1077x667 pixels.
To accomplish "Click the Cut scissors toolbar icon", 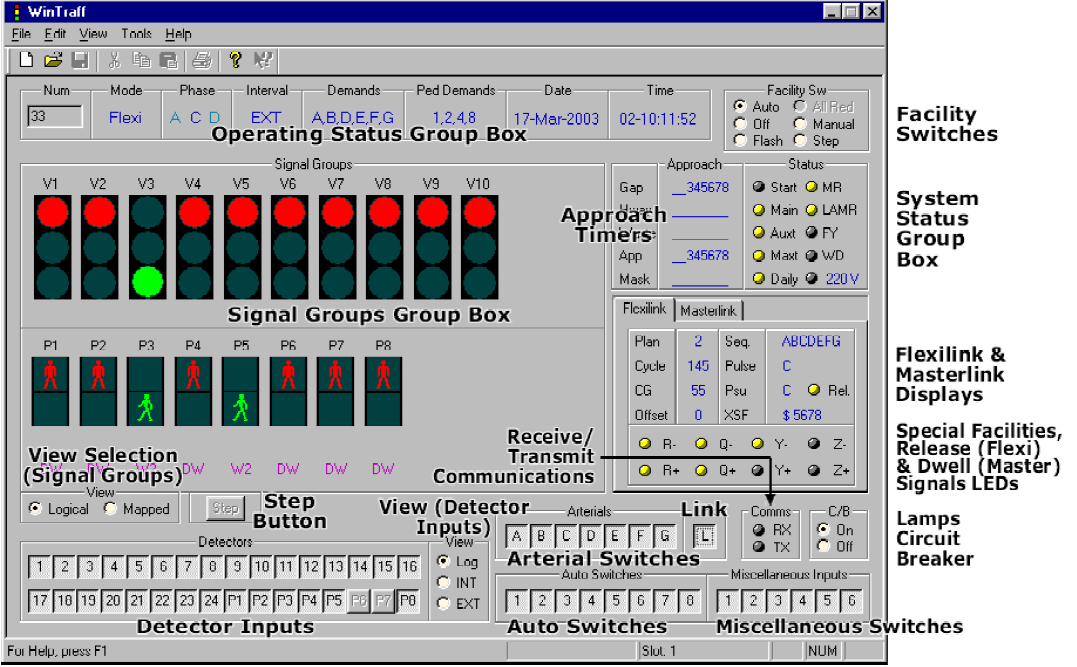I will [x=115, y=60].
